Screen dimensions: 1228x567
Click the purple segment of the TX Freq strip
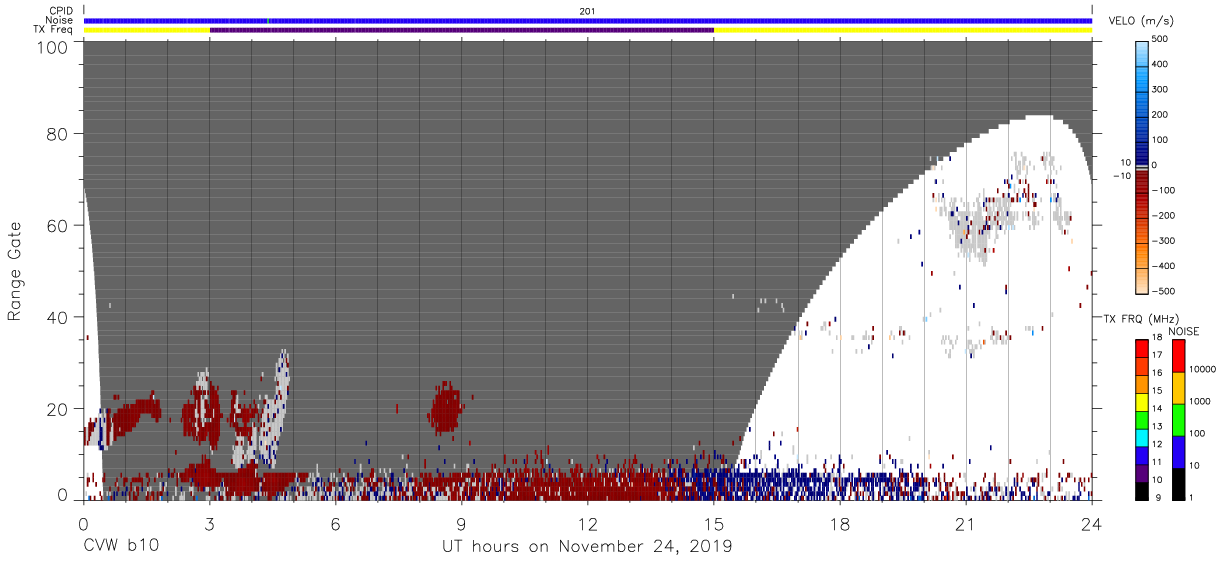462,30
